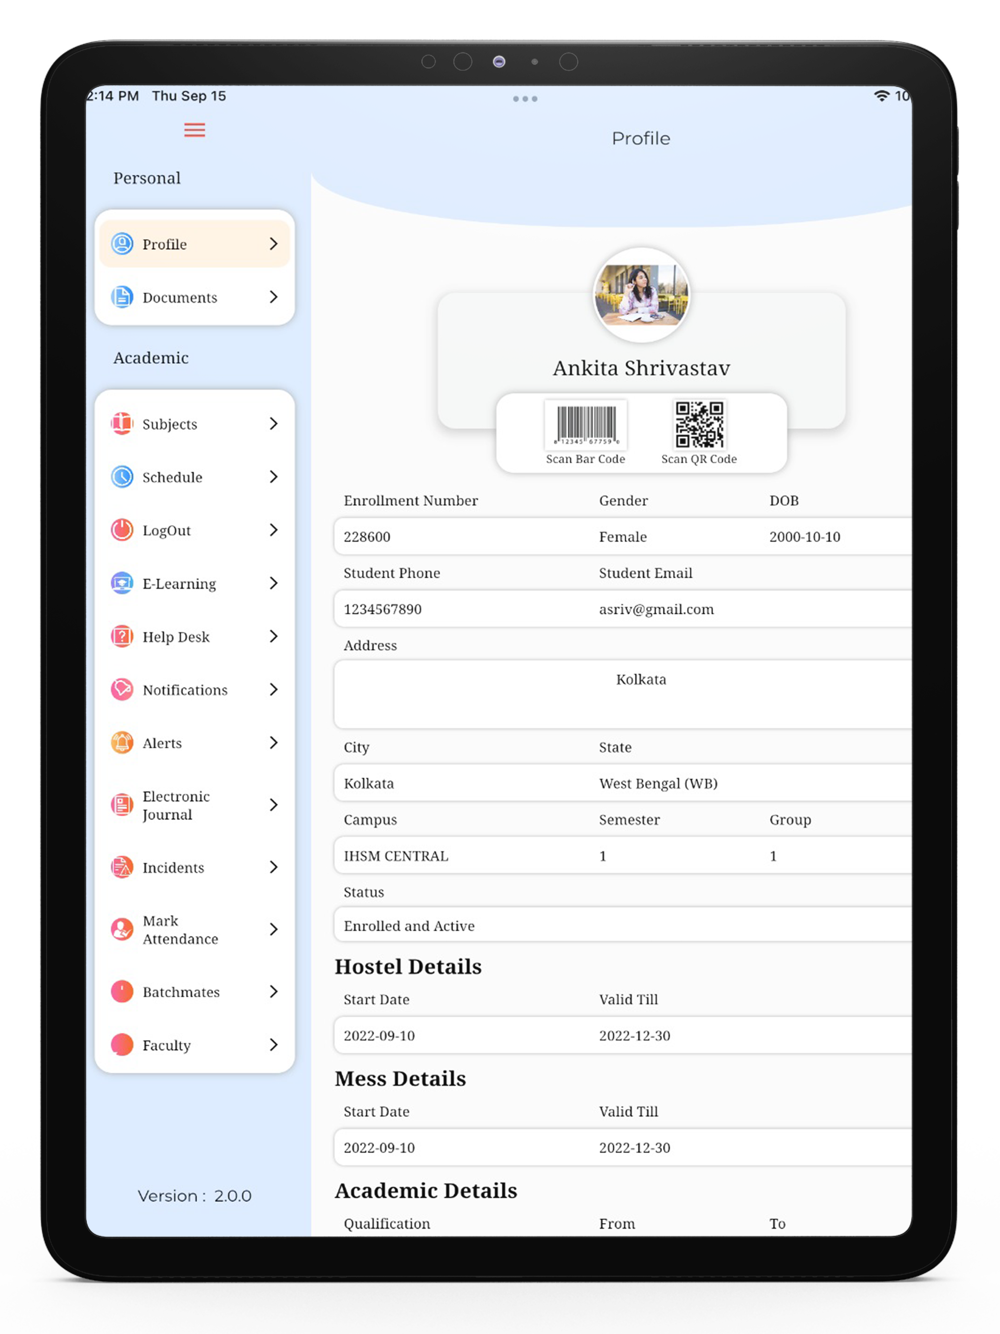Click the Incidents warning icon
This screenshot has width=1000, height=1334.
click(x=122, y=867)
